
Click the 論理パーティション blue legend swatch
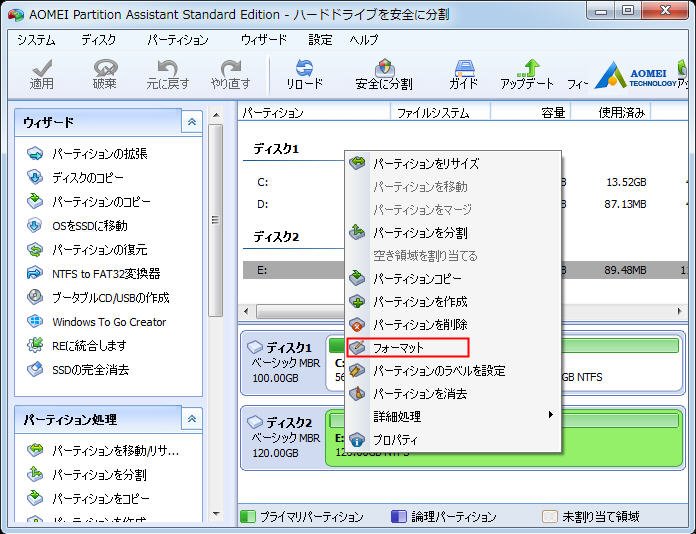(x=399, y=516)
